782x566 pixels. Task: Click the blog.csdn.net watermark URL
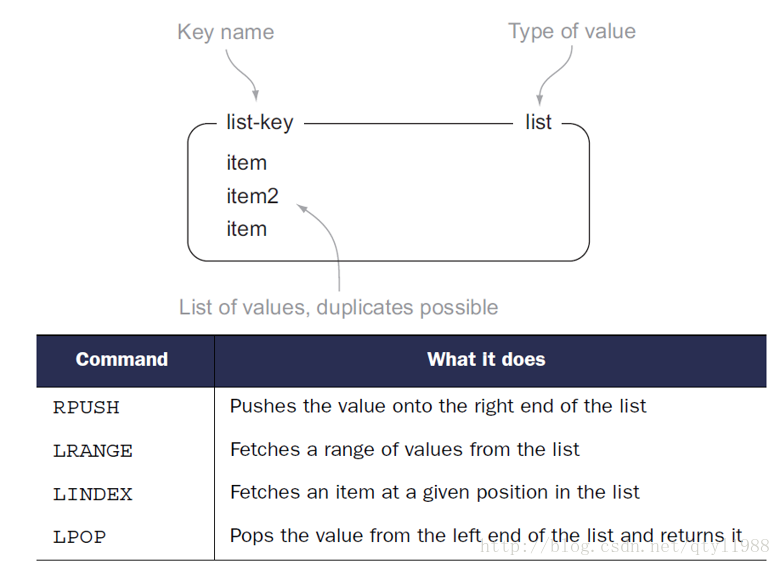624,547
